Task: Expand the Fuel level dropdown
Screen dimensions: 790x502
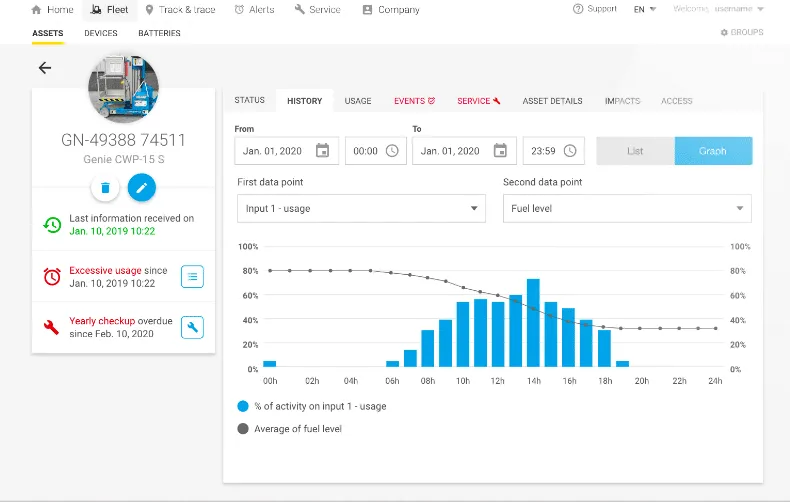Action: point(626,209)
